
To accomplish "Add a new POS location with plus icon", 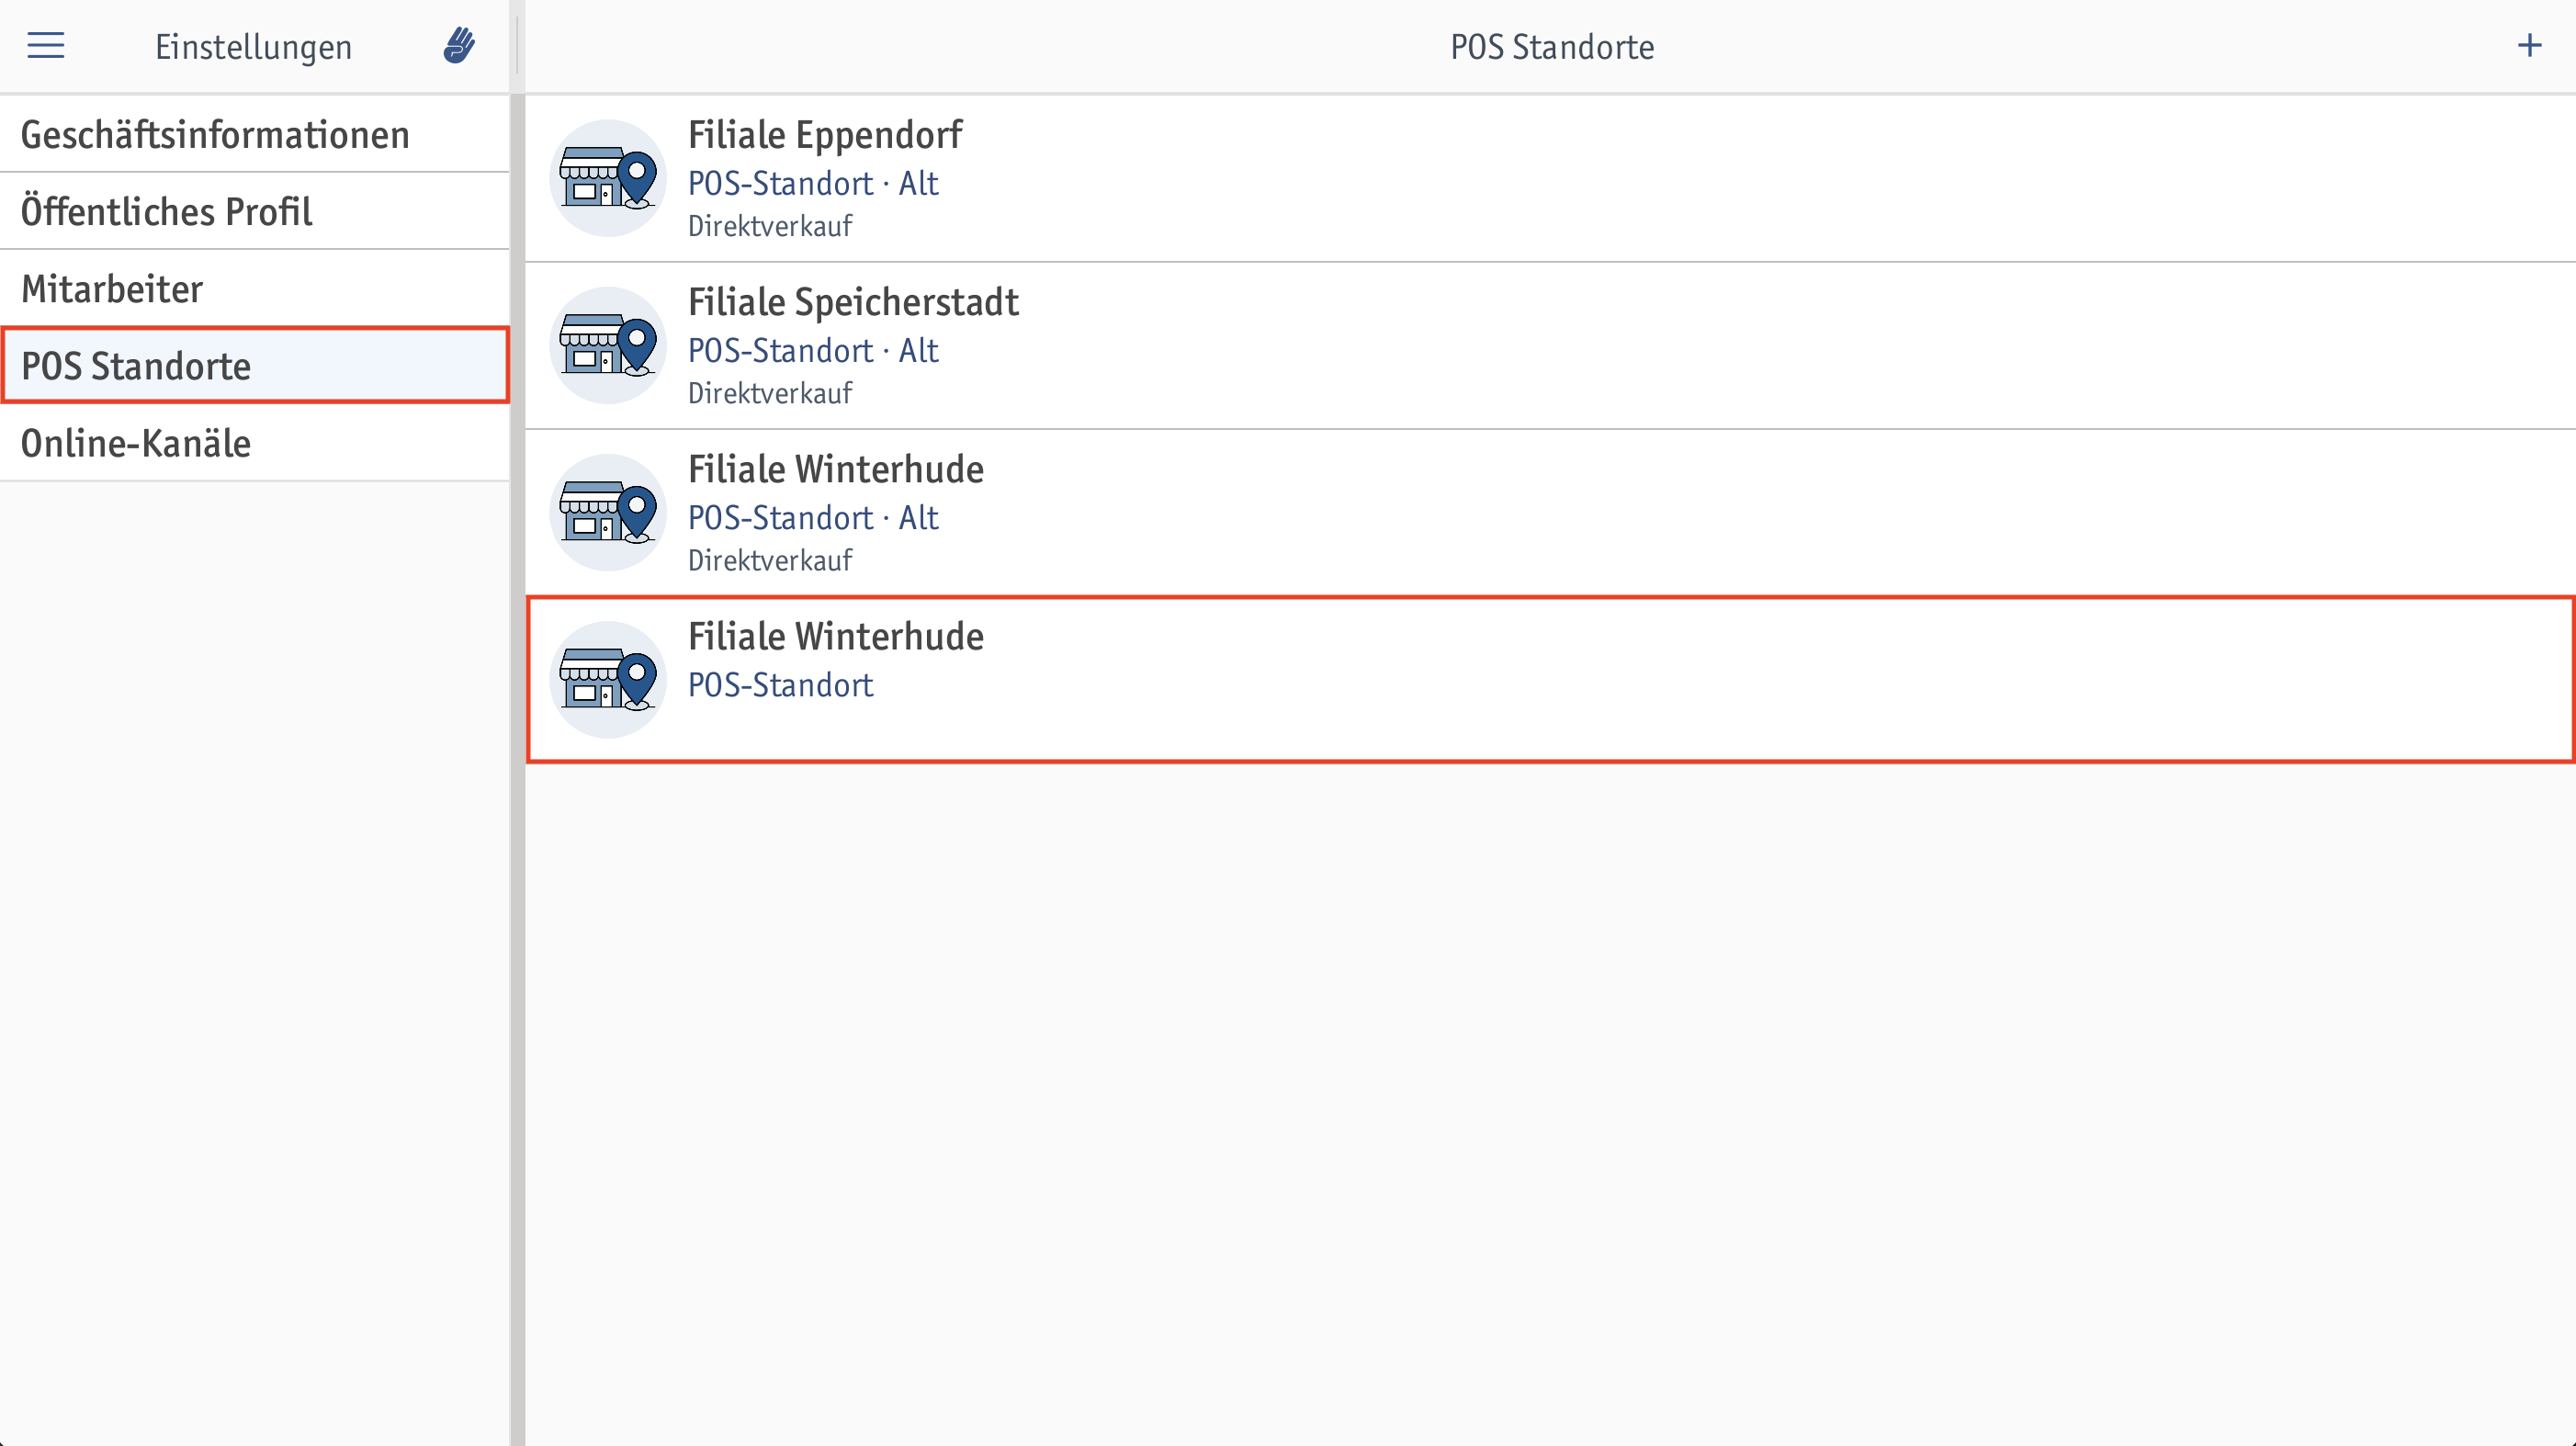I will click(2529, 46).
